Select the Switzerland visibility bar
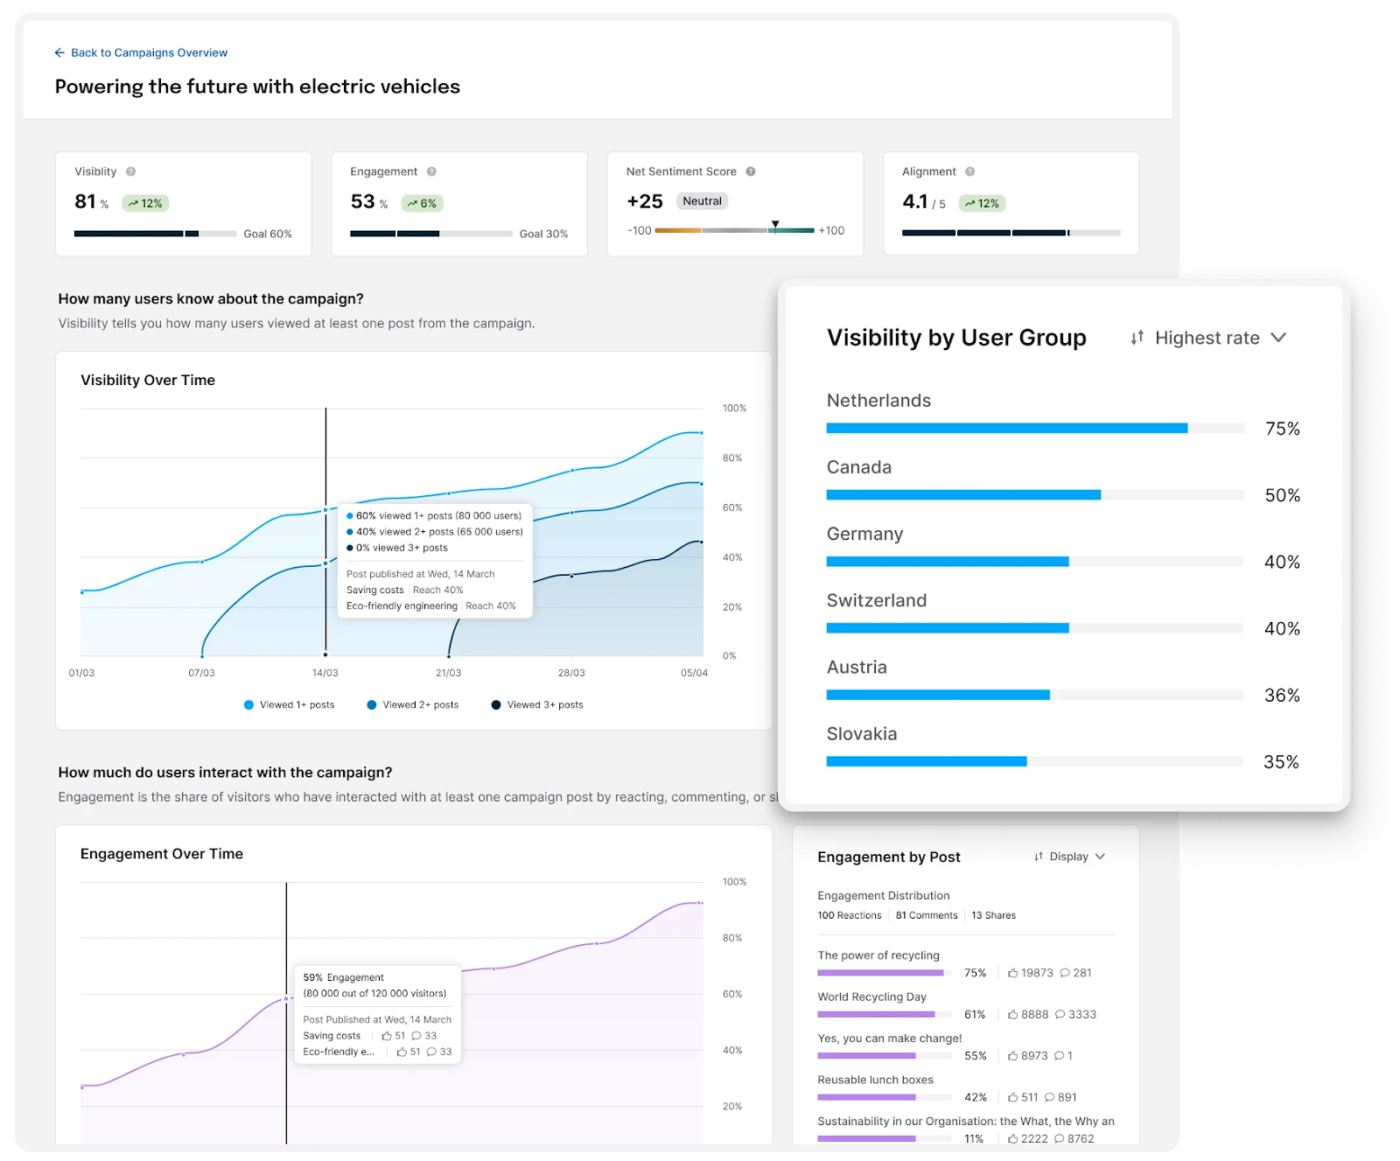Image resolution: width=1400 pixels, height=1161 pixels. pos(1035,628)
